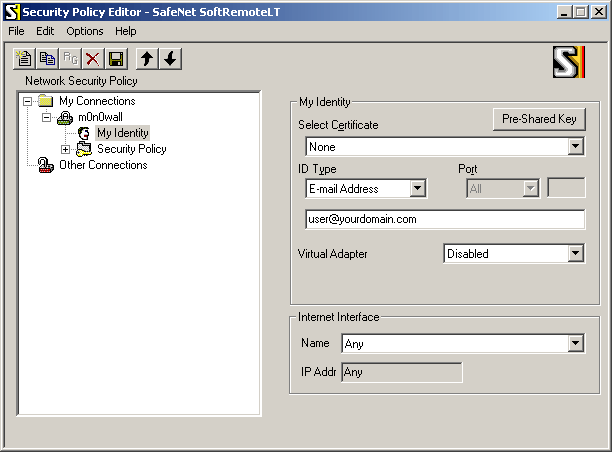Select the m0n0wall connection label
Viewport: 612px width, 452px height.
100,117
